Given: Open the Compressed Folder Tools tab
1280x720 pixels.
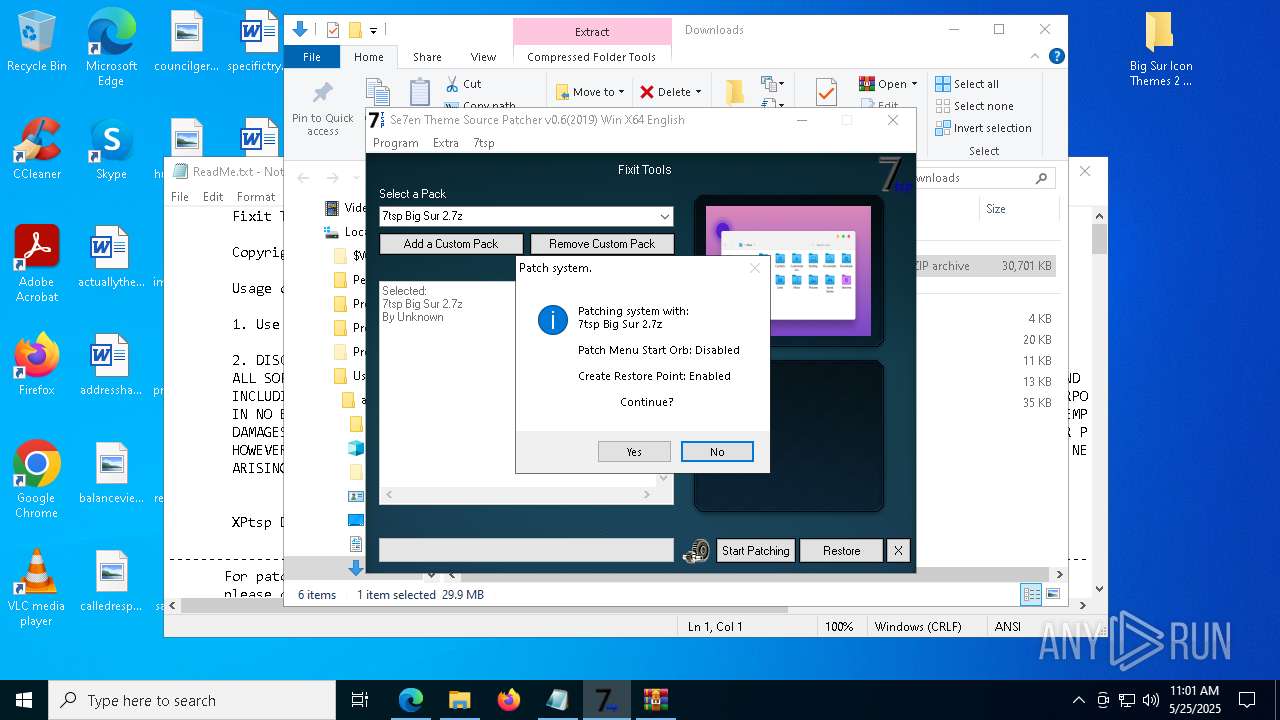Looking at the screenshot, I should click(592, 57).
